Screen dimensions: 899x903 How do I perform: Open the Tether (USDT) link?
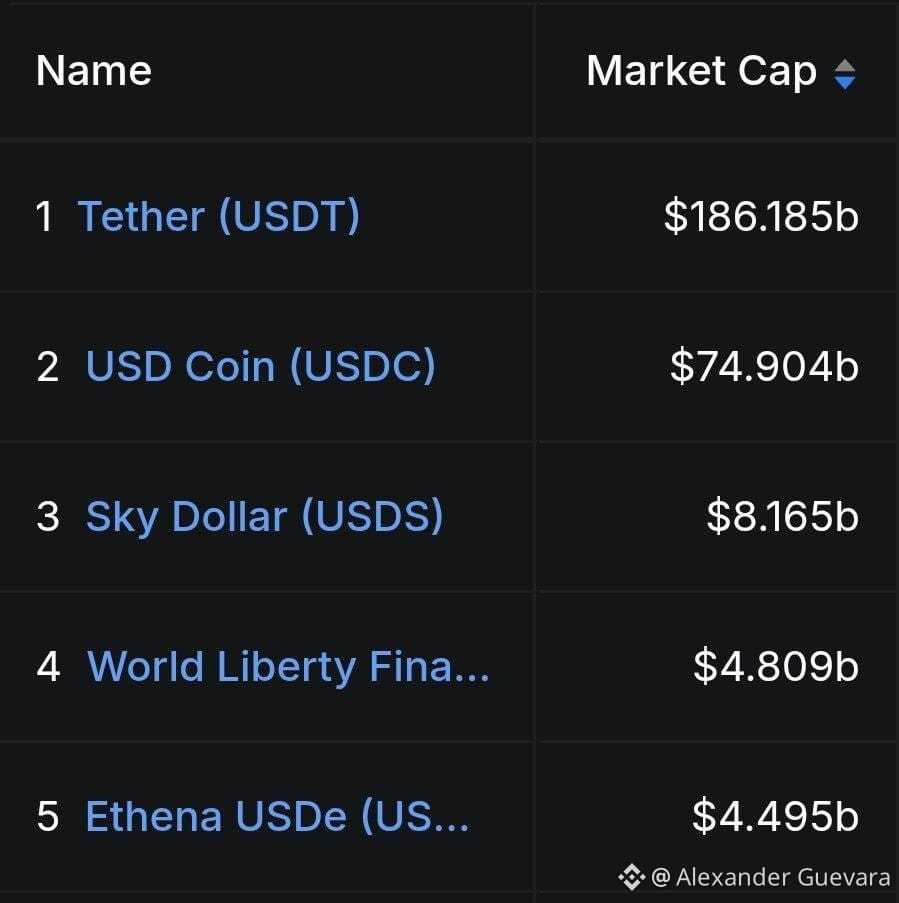point(219,217)
